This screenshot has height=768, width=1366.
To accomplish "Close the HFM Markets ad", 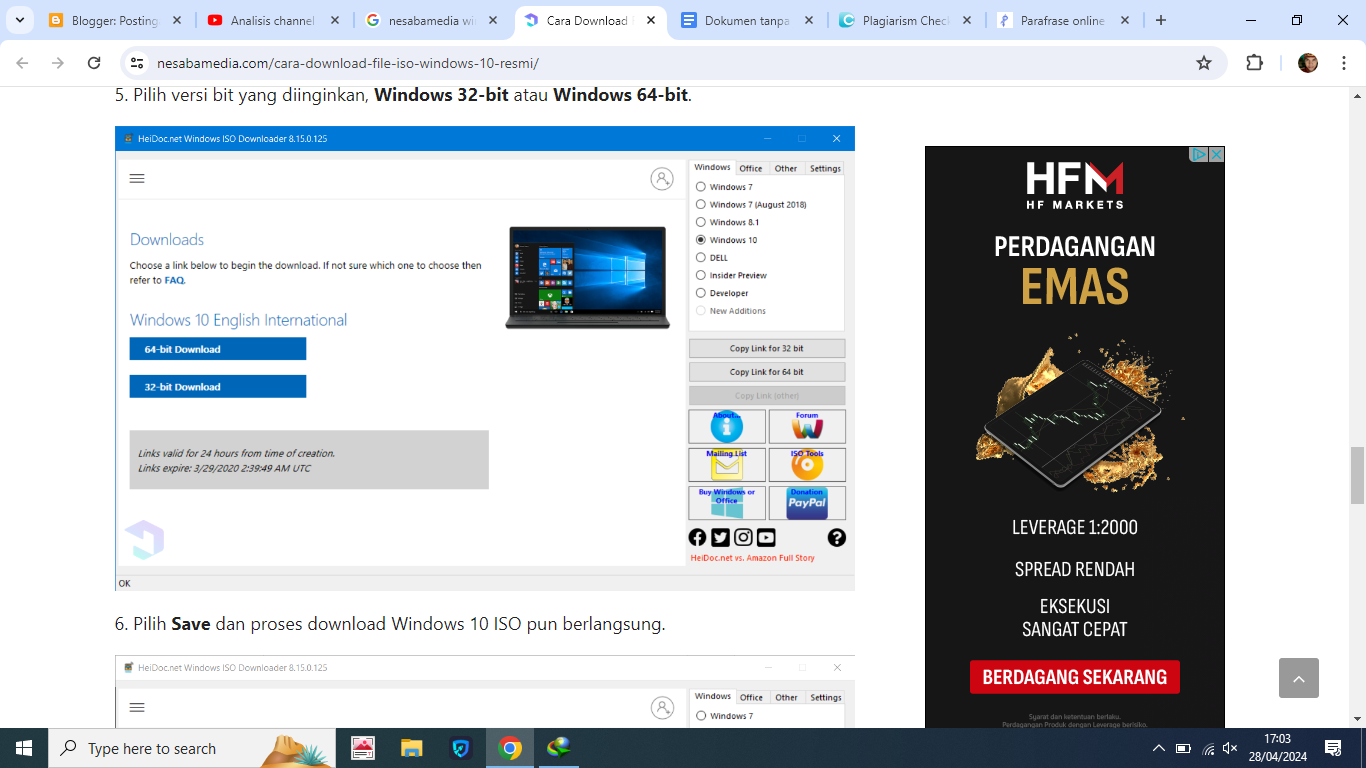I will pos(1216,154).
